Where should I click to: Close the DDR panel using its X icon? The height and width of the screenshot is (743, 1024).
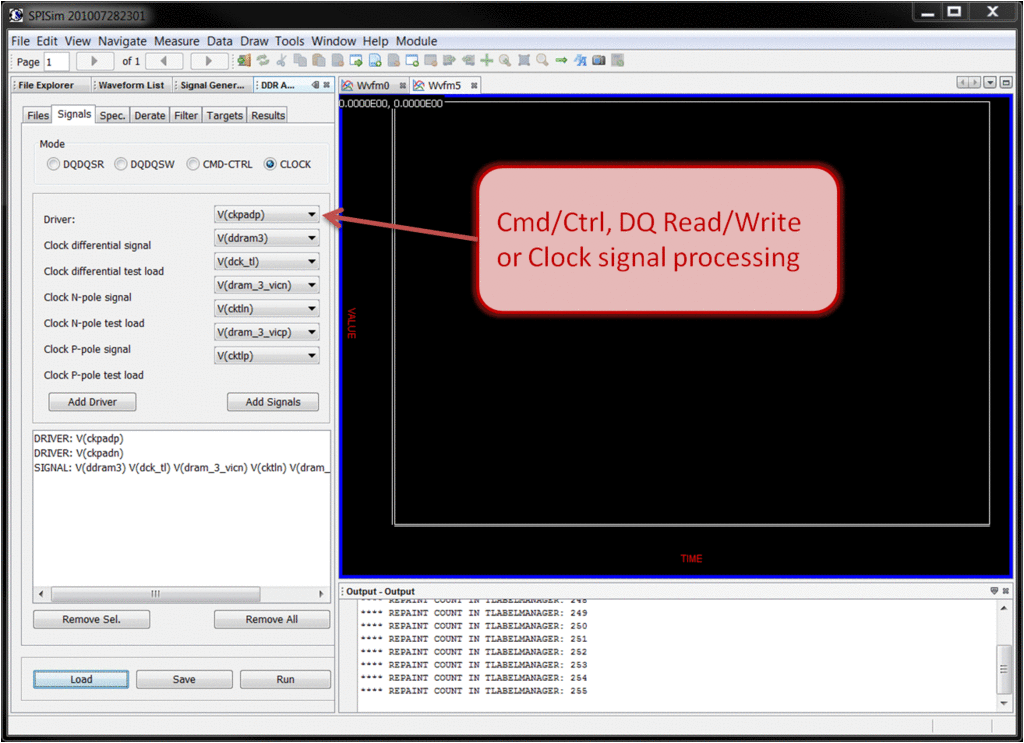pos(327,85)
